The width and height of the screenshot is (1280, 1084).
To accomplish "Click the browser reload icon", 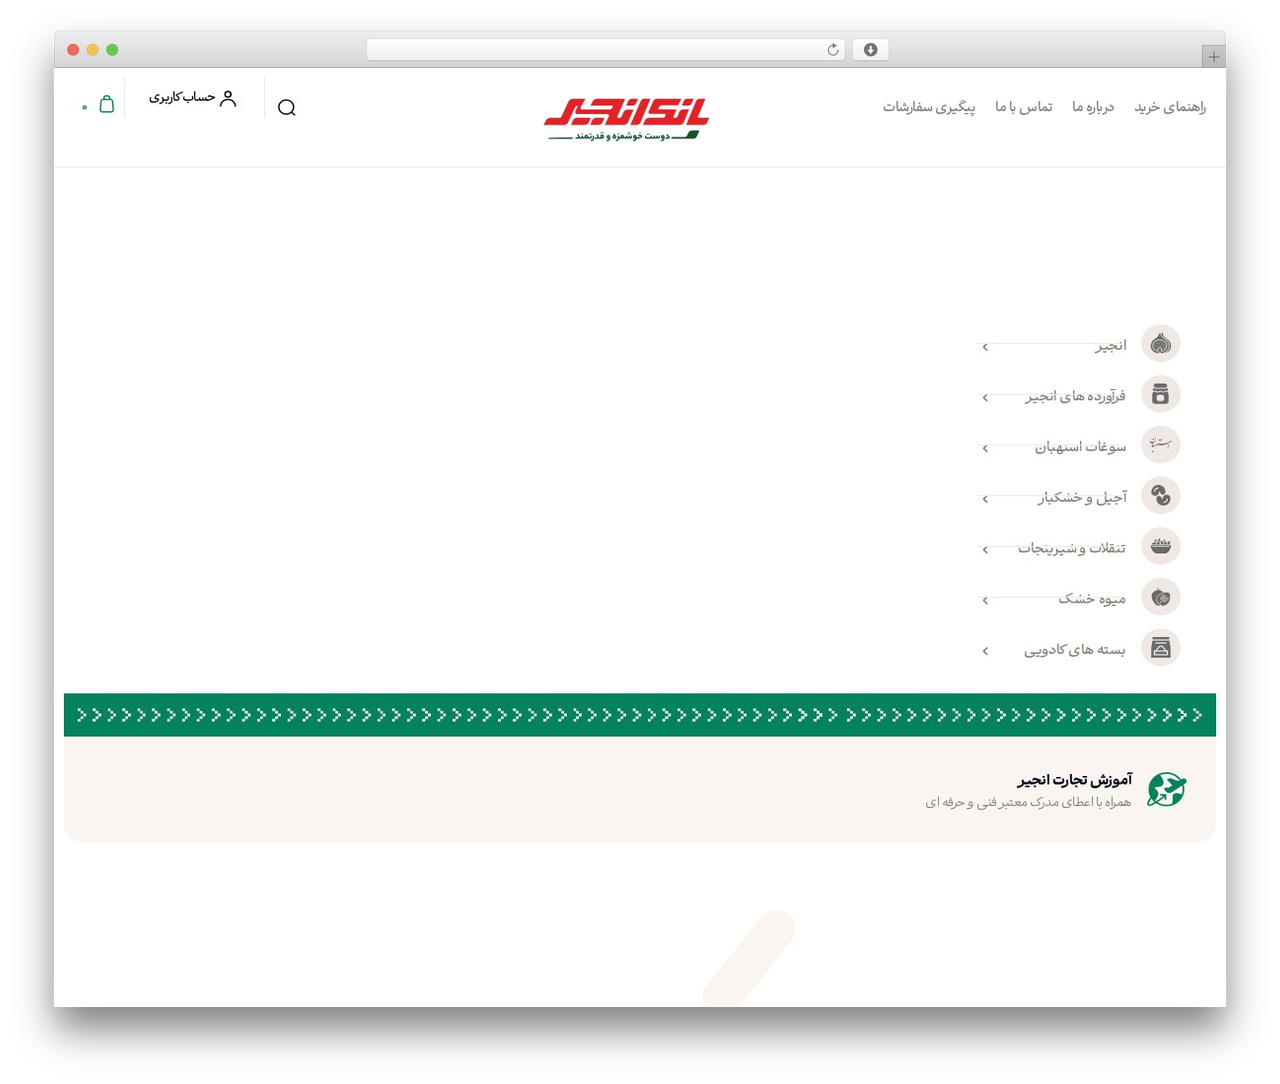I will pyautogui.click(x=832, y=50).
